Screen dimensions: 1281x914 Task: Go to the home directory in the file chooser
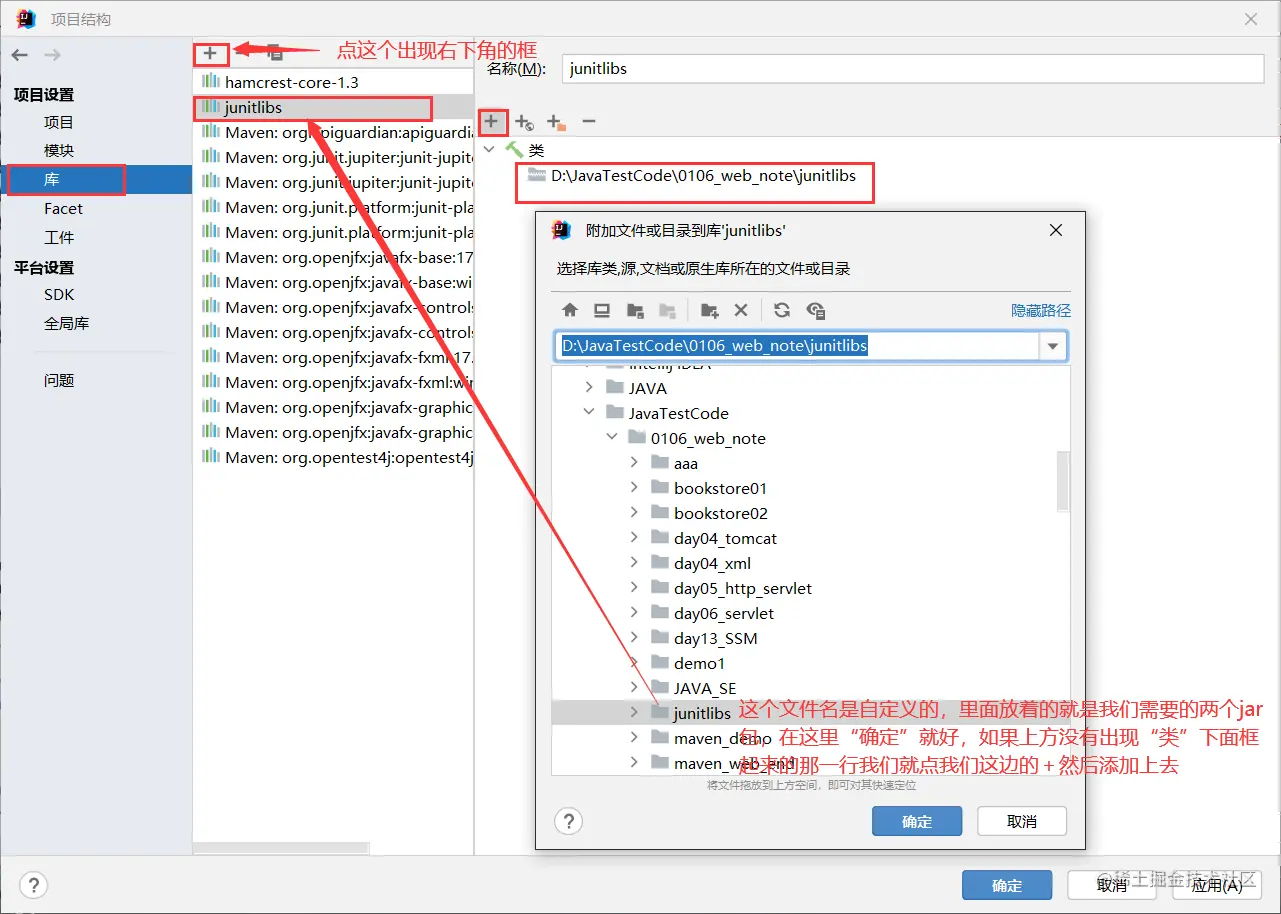coord(570,310)
